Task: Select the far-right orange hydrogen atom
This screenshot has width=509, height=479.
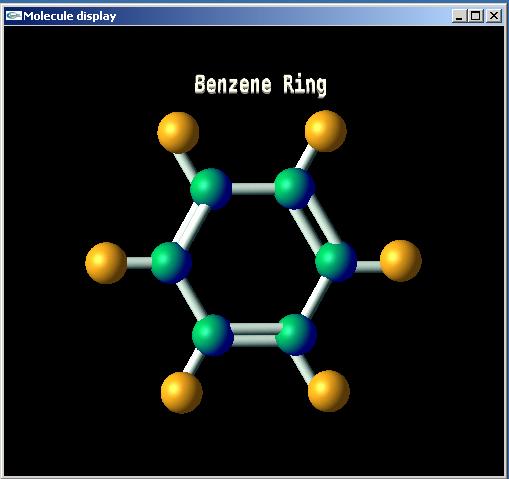Action: click(401, 261)
